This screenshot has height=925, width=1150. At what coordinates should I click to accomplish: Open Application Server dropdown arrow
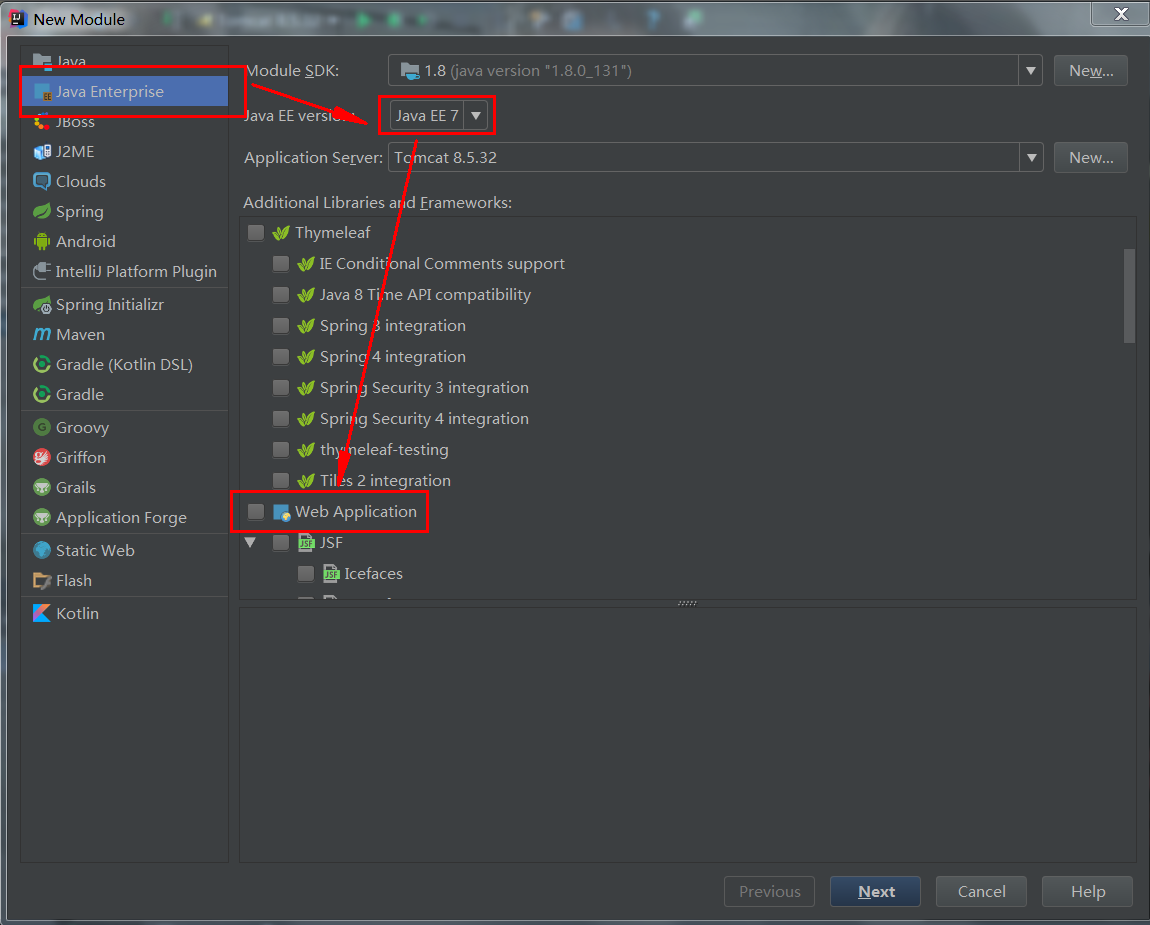coord(1031,158)
